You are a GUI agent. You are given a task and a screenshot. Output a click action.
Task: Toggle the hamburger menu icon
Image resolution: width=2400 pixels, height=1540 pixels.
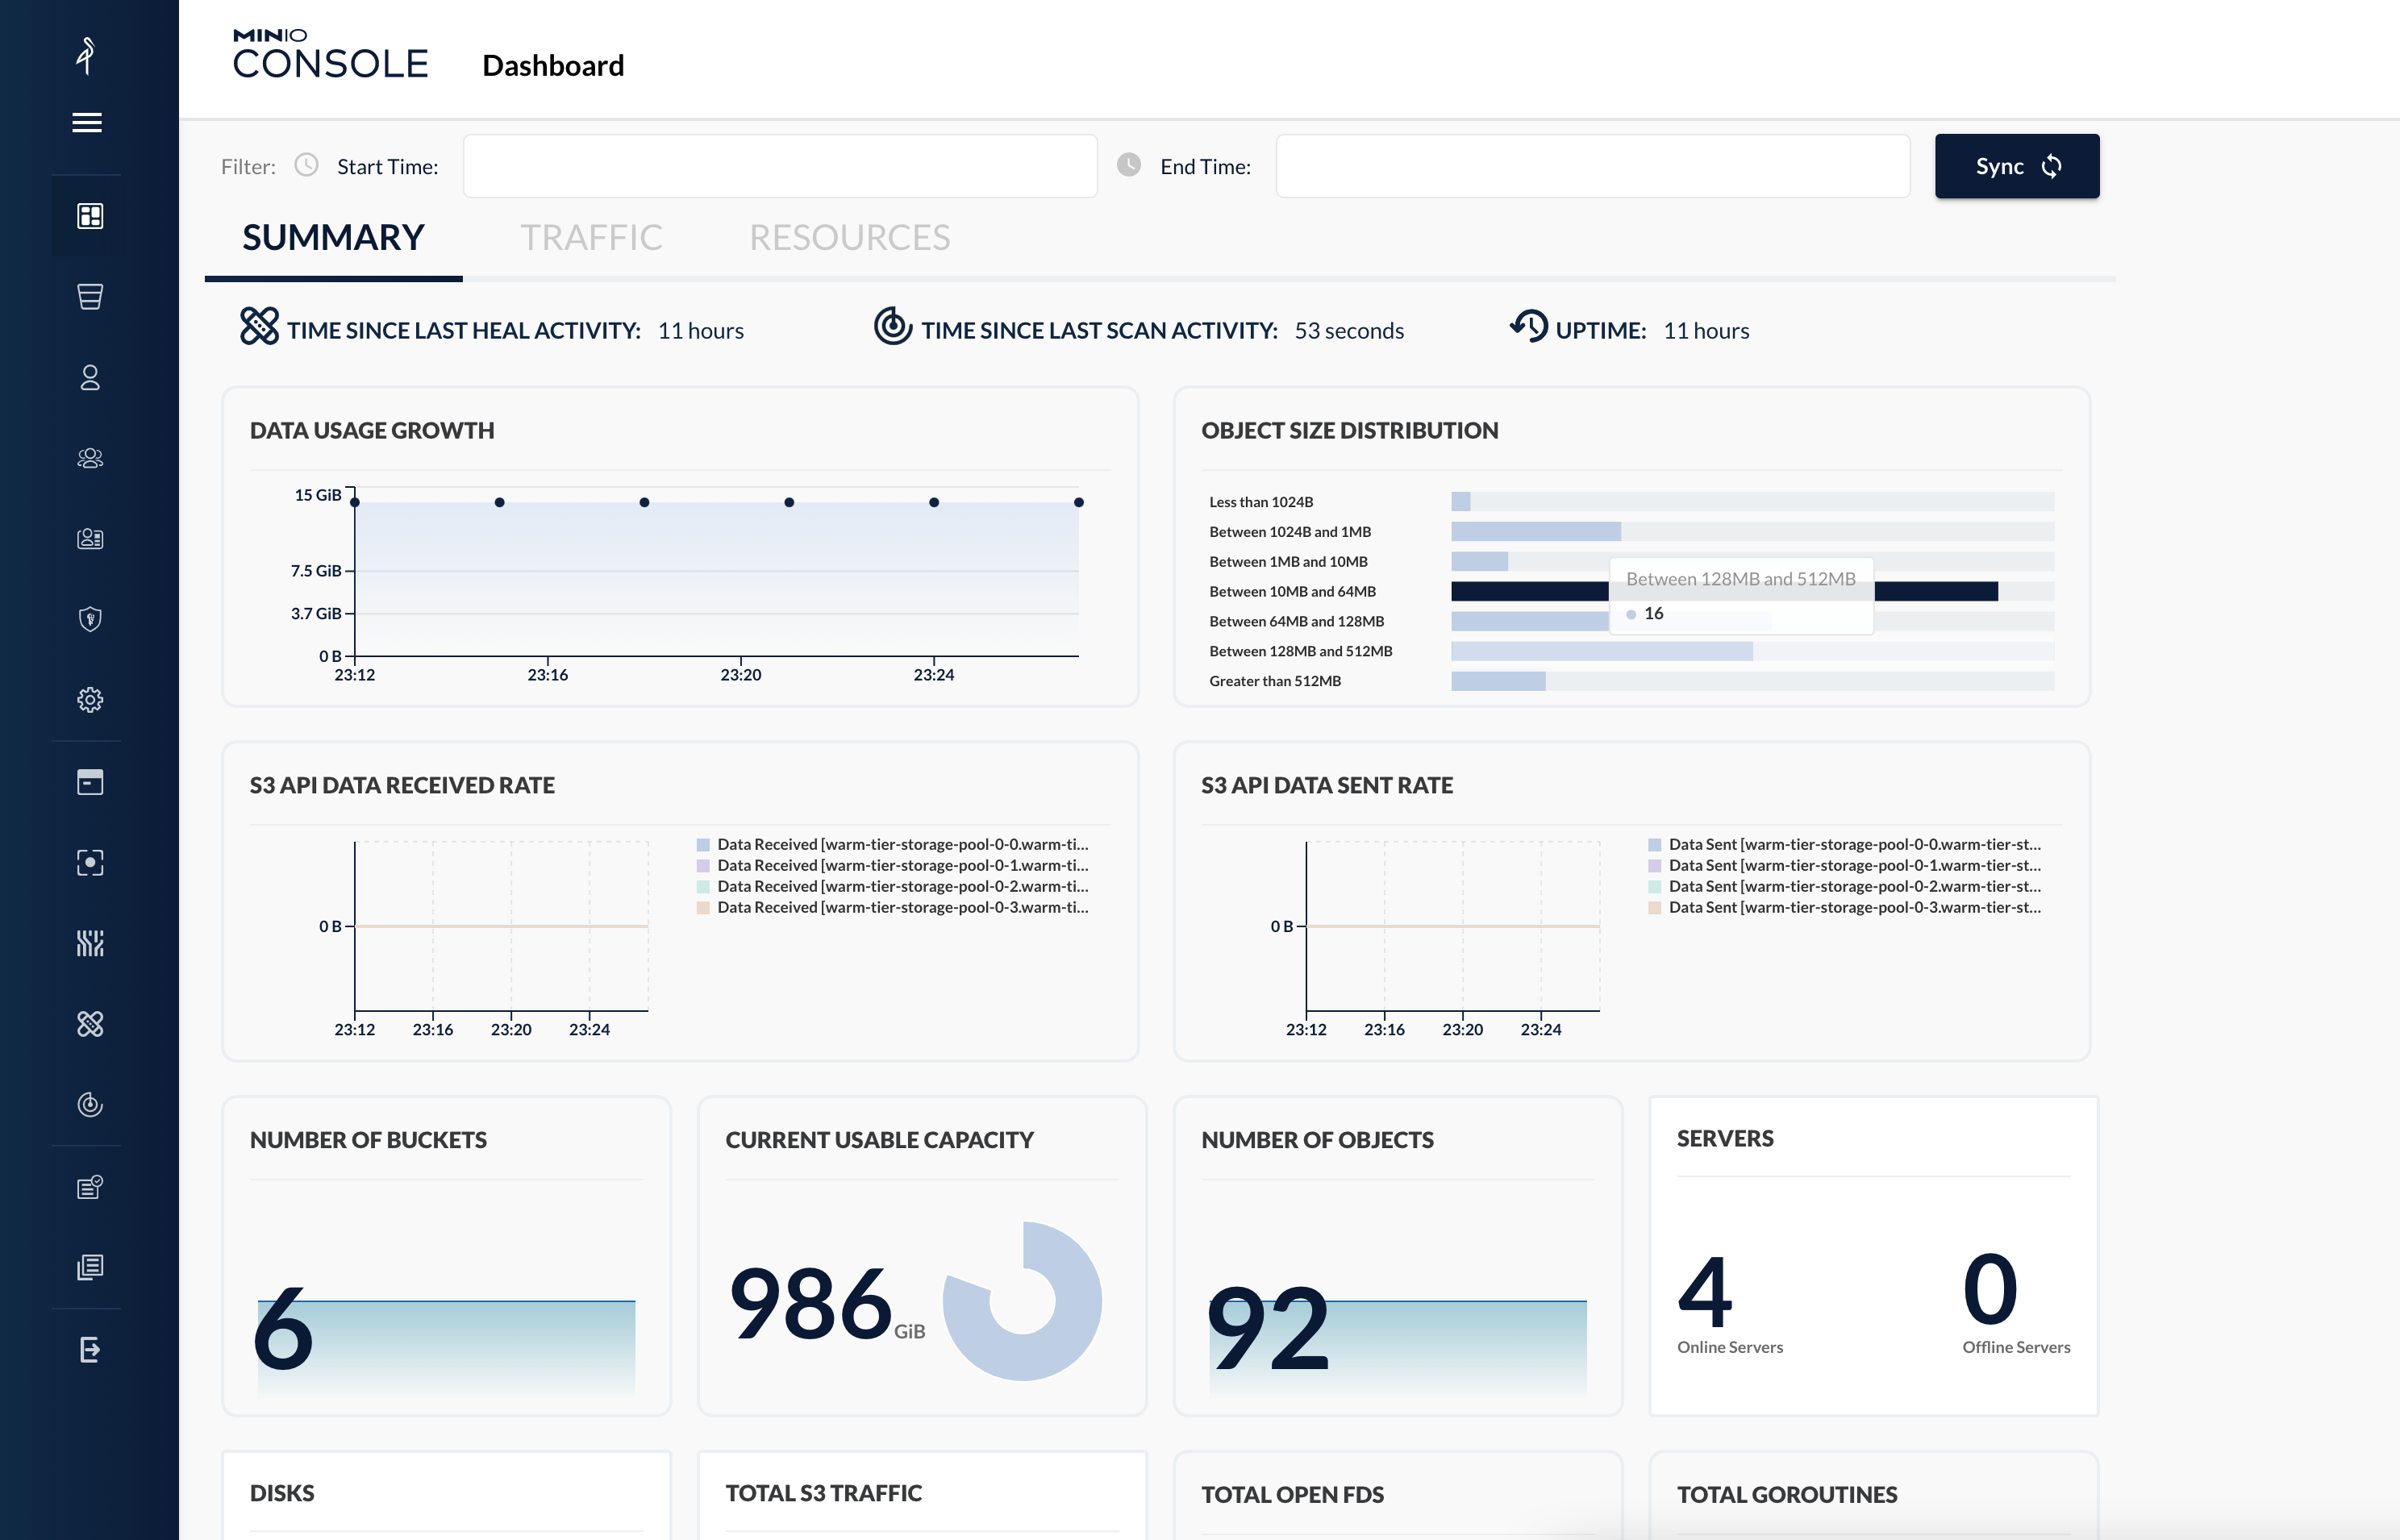pos(87,122)
